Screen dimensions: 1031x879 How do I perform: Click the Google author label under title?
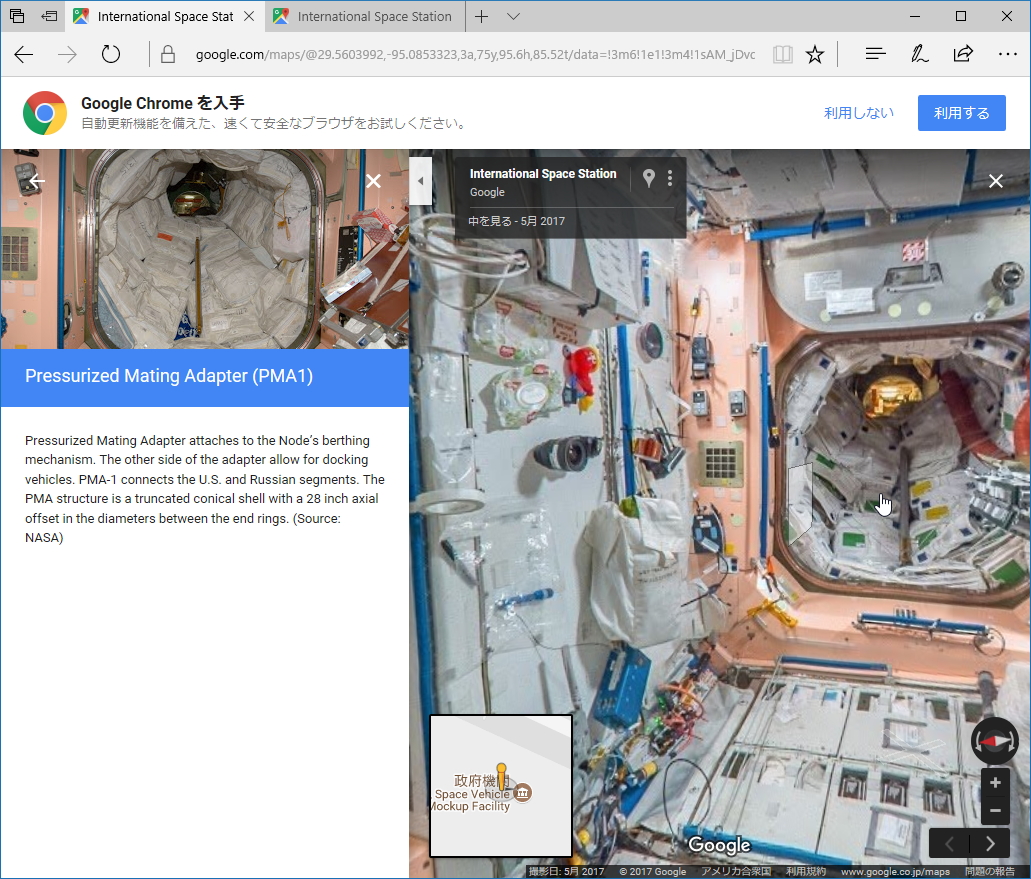click(487, 192)
